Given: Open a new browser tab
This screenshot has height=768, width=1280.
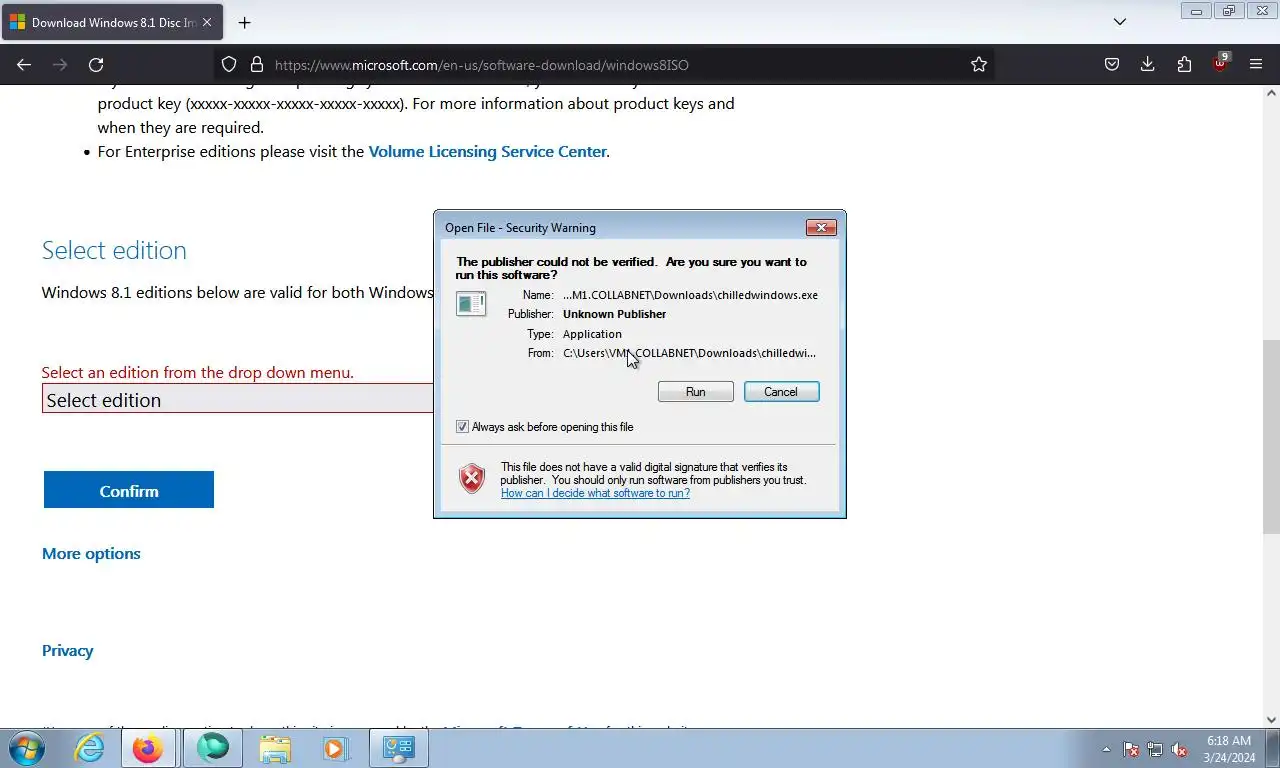Looking at the screenshot, I should click(x=244, y=22).
